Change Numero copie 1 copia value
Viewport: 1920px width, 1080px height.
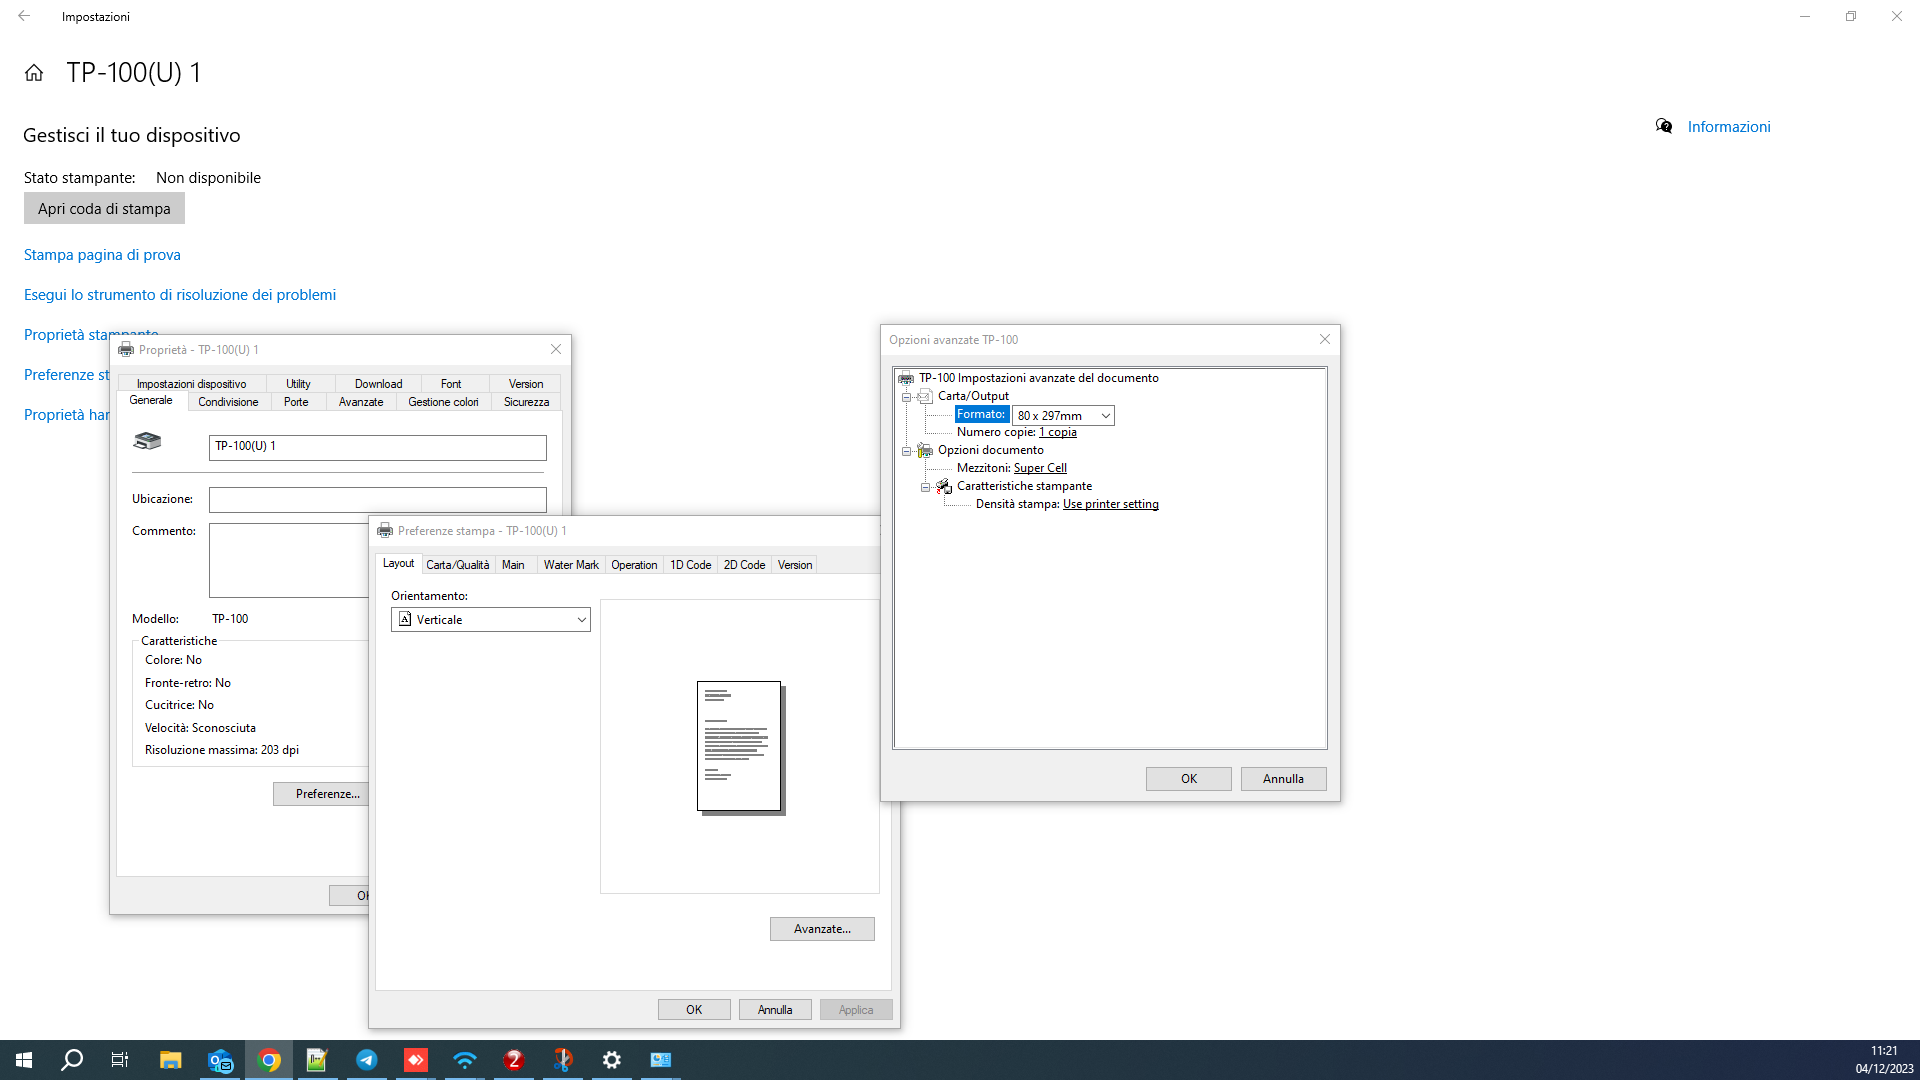(x=1057, y=432)
